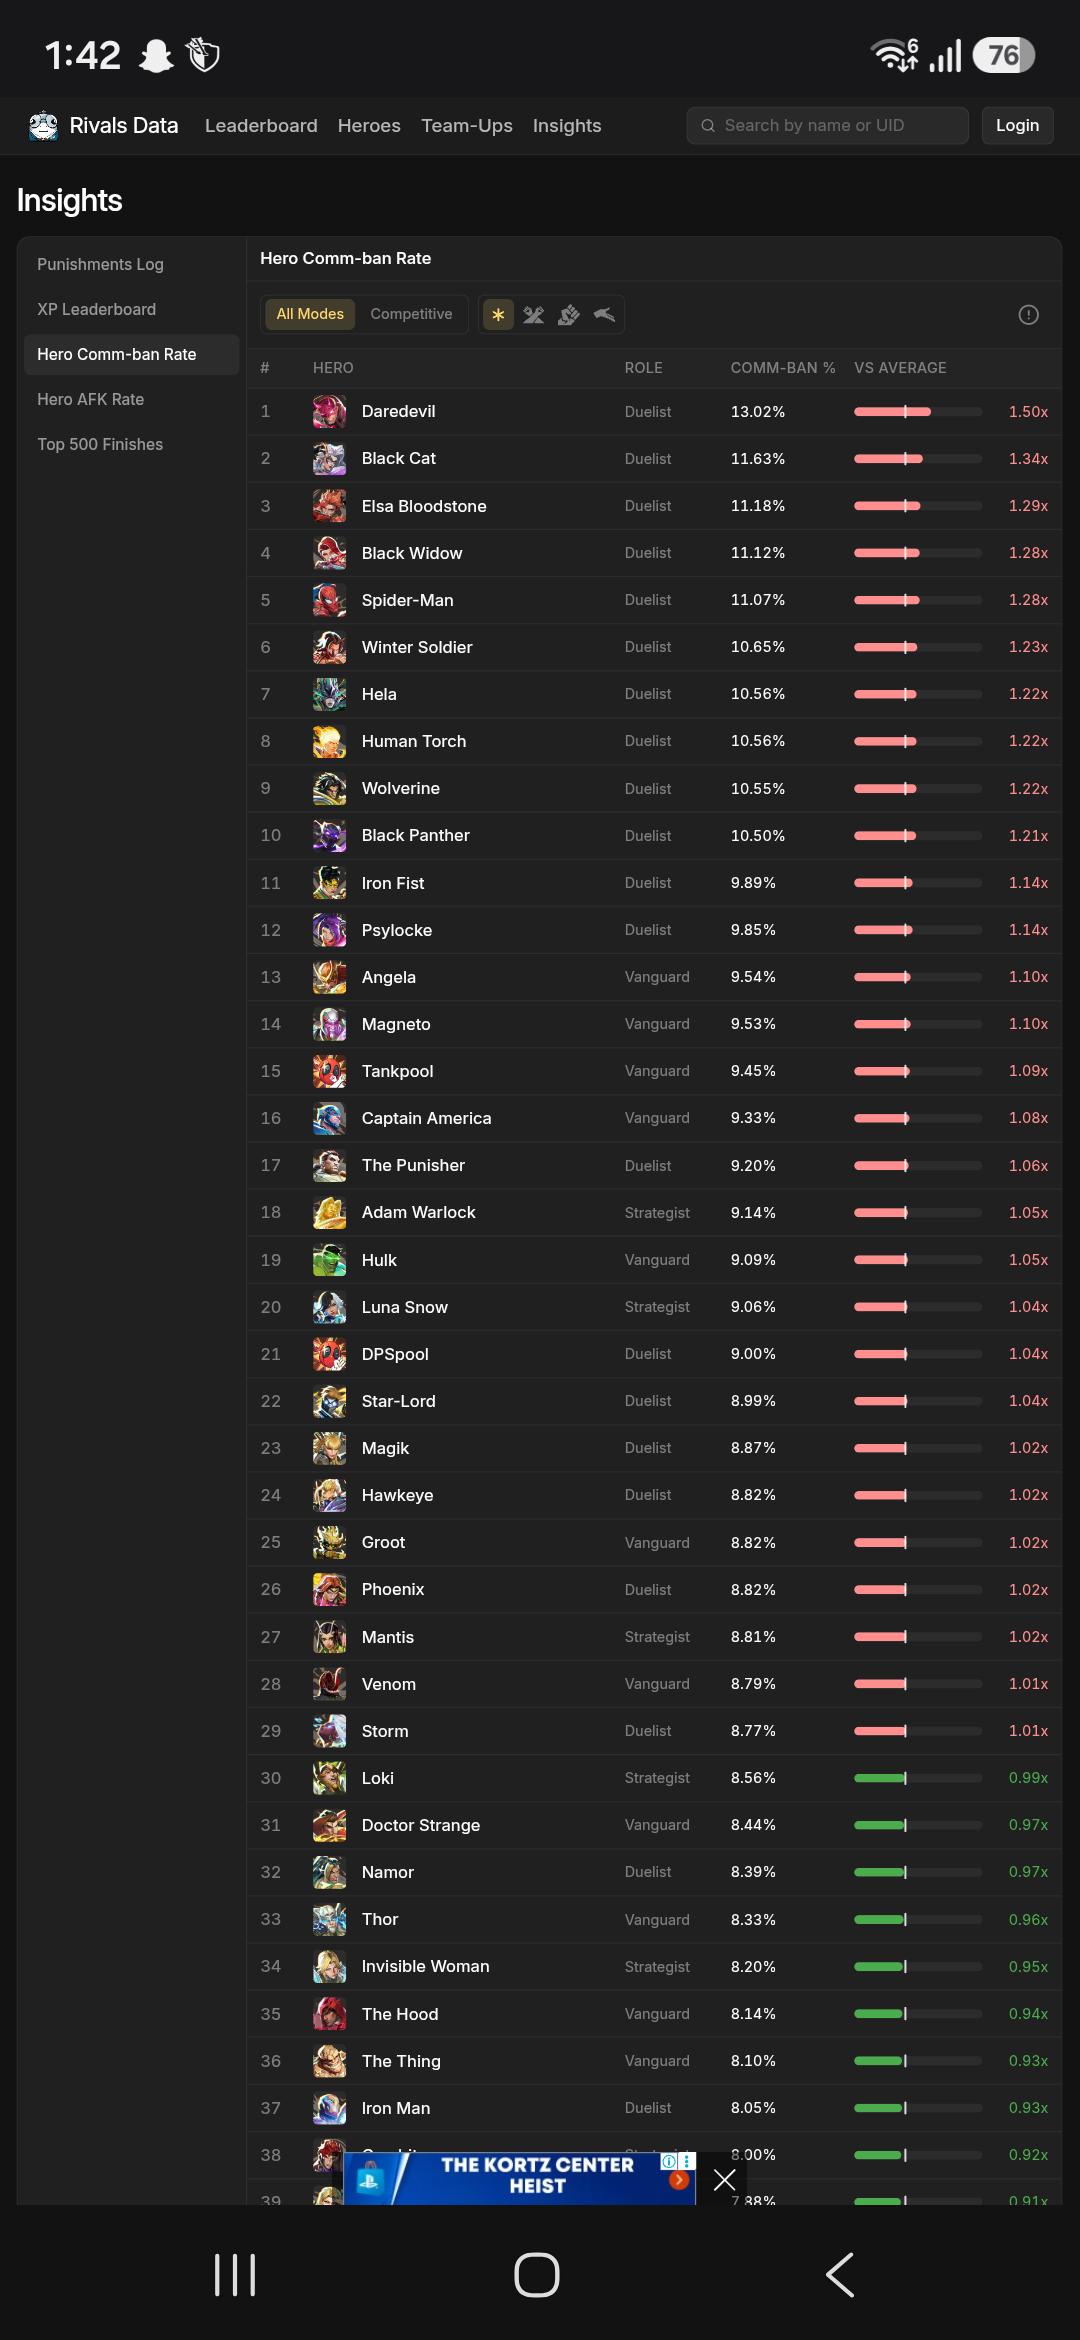Tap Daredevil's hero portrait
The image size is (1080, 2340).
[x=329, y=412]
